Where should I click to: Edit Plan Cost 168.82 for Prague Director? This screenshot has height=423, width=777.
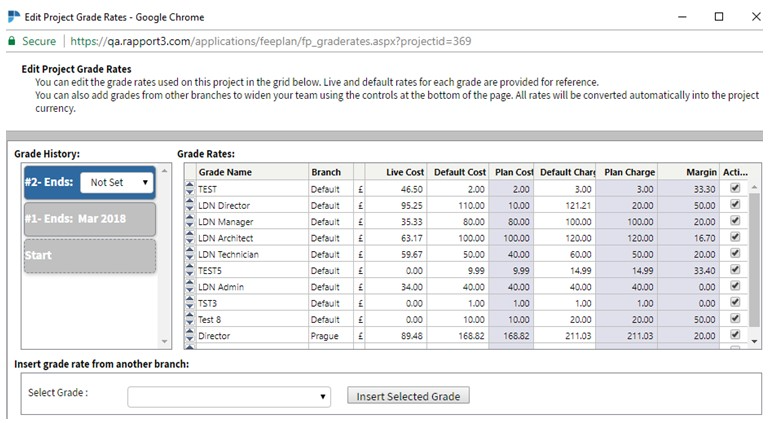511,335
